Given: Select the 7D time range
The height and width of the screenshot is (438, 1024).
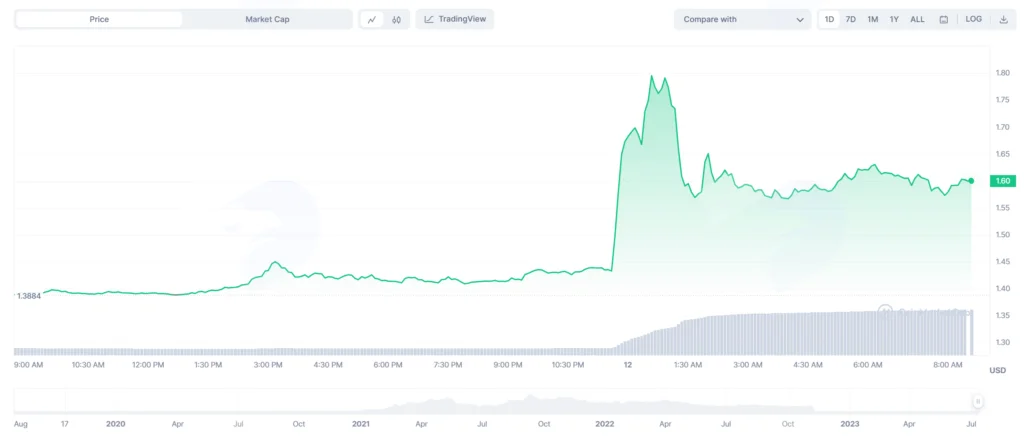Looking at the screenshot, I should (x=851, y=20).
